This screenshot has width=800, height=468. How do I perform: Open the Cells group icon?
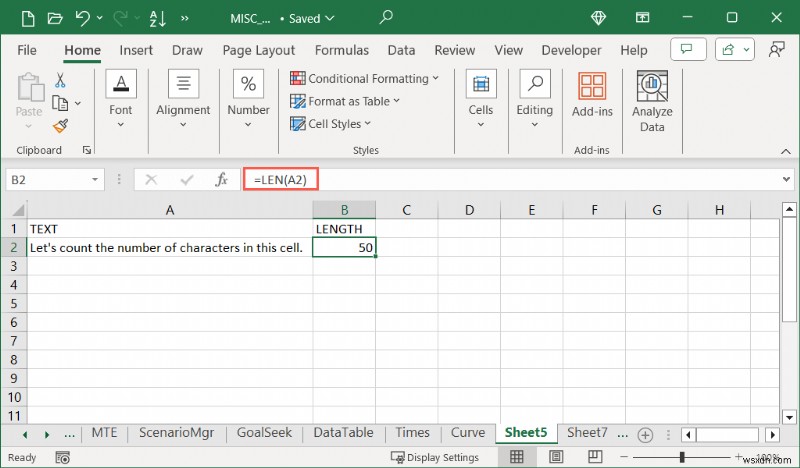(481, 84)
